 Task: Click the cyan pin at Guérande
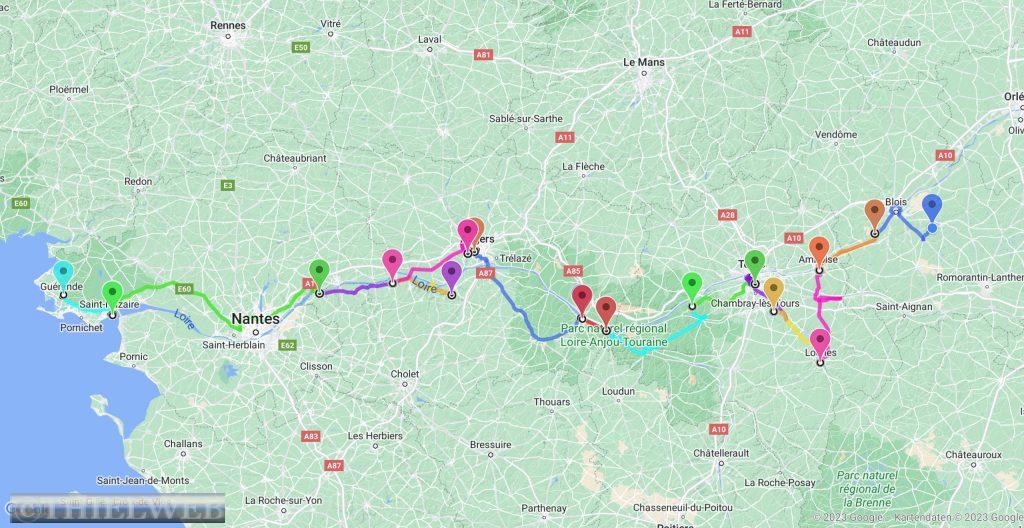63,274
